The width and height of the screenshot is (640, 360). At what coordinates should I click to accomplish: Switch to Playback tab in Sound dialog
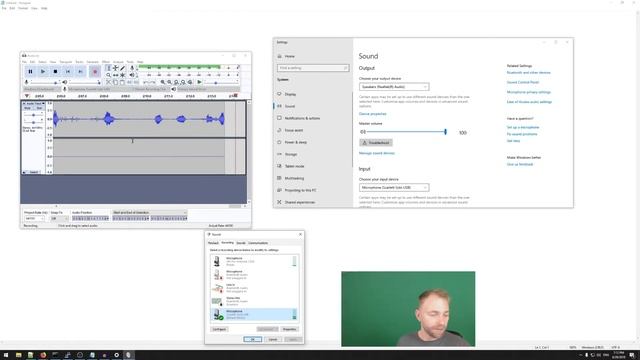pyautogui.click(x=213, y=243)
